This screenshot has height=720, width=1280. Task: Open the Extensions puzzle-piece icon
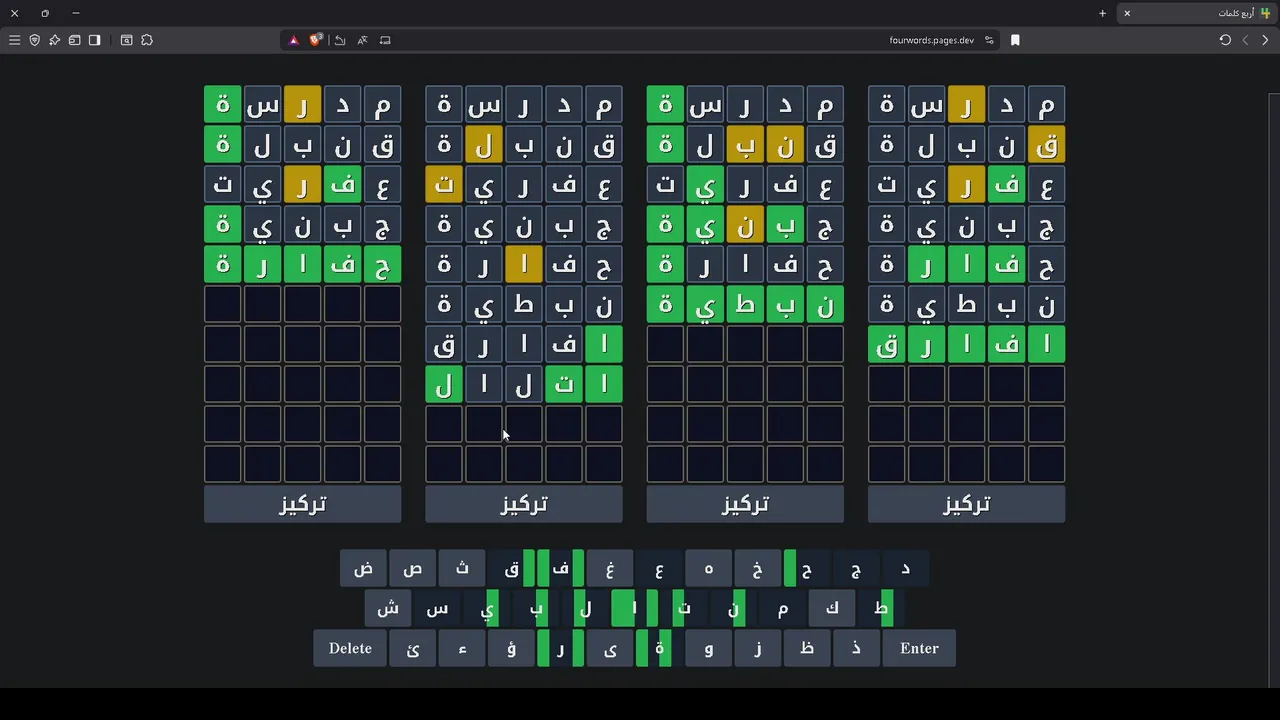click(x=147, y=40)
